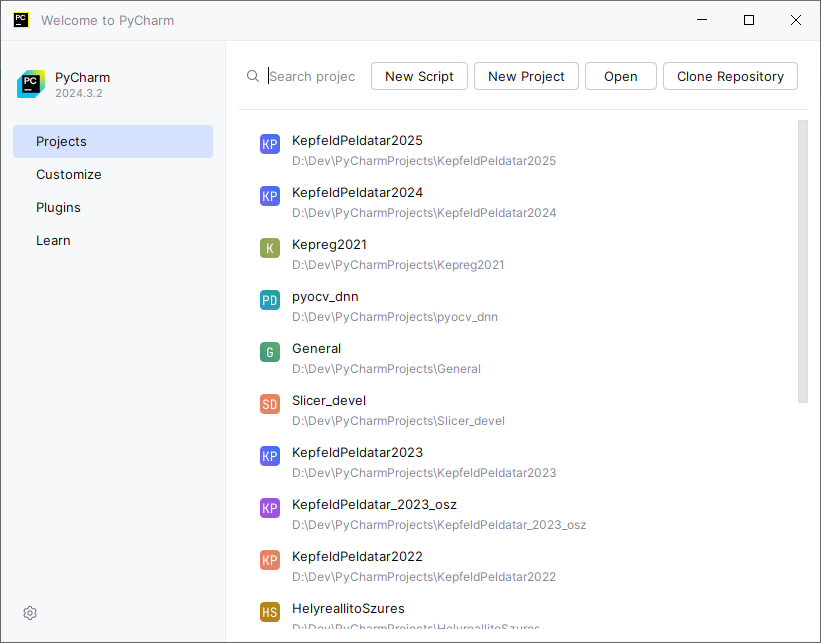Maximize the Welcome to PyCharm window
The height and width of the screenshot is (643, 821).
749,20
